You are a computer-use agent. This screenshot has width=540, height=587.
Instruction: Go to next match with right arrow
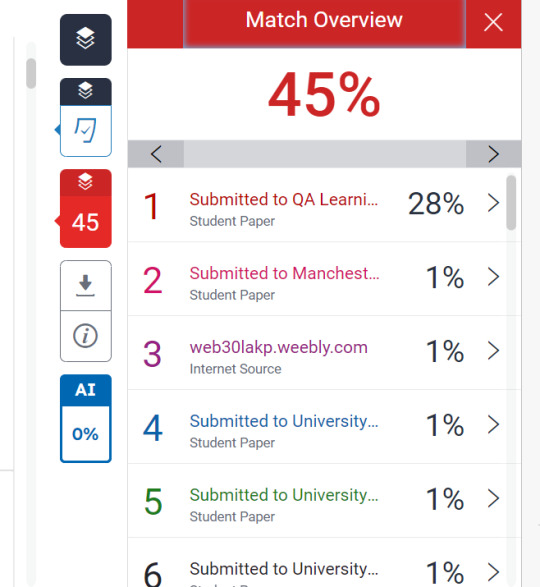pos(493,154)
